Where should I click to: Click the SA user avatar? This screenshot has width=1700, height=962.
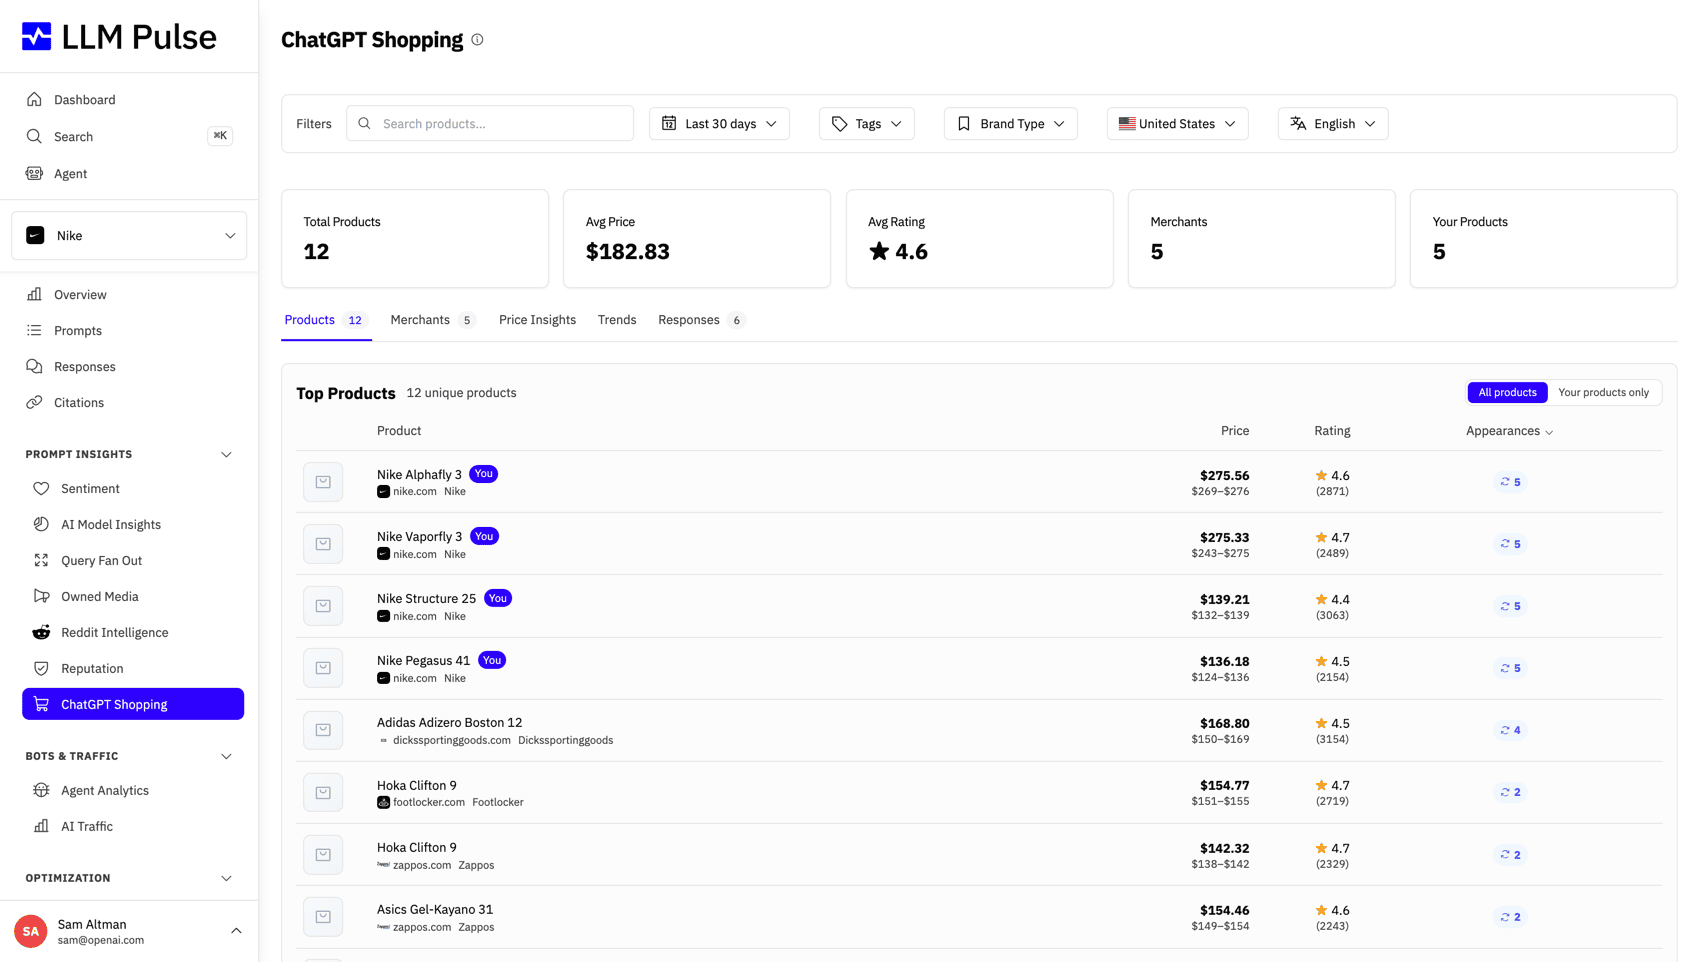click(31, 931)
